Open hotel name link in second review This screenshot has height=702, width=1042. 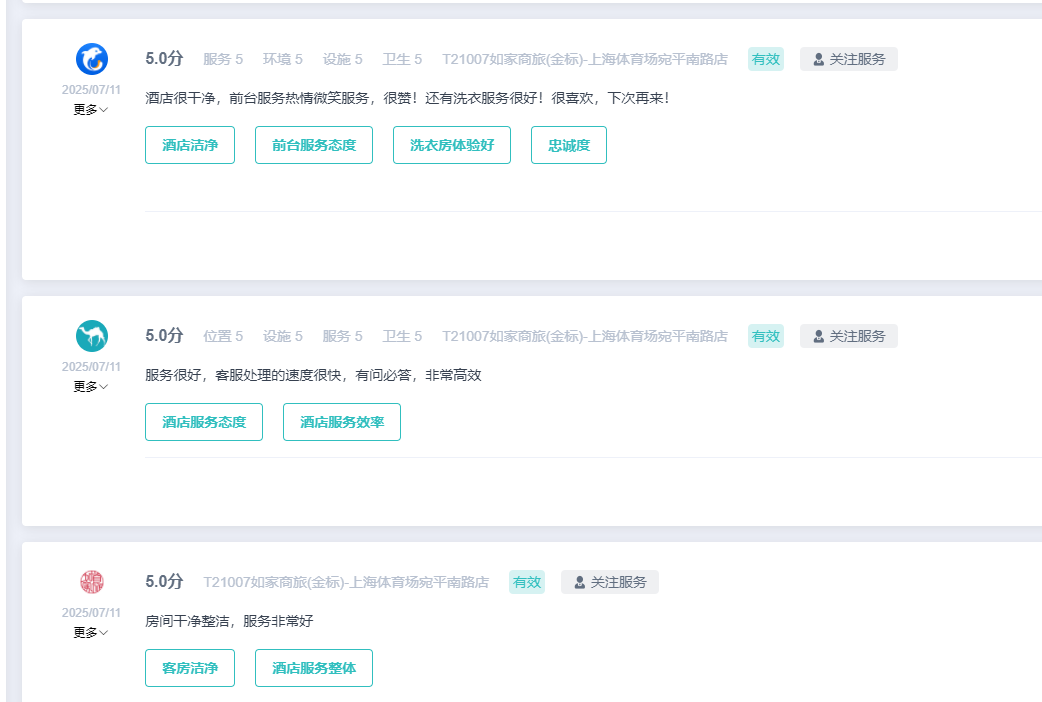[585, 336]
